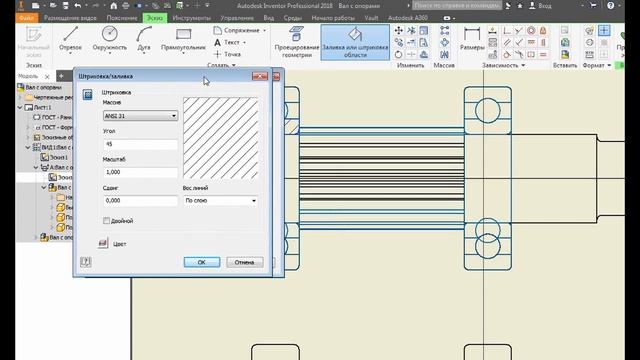Select the Дуга arc tool

click(144, 39)
